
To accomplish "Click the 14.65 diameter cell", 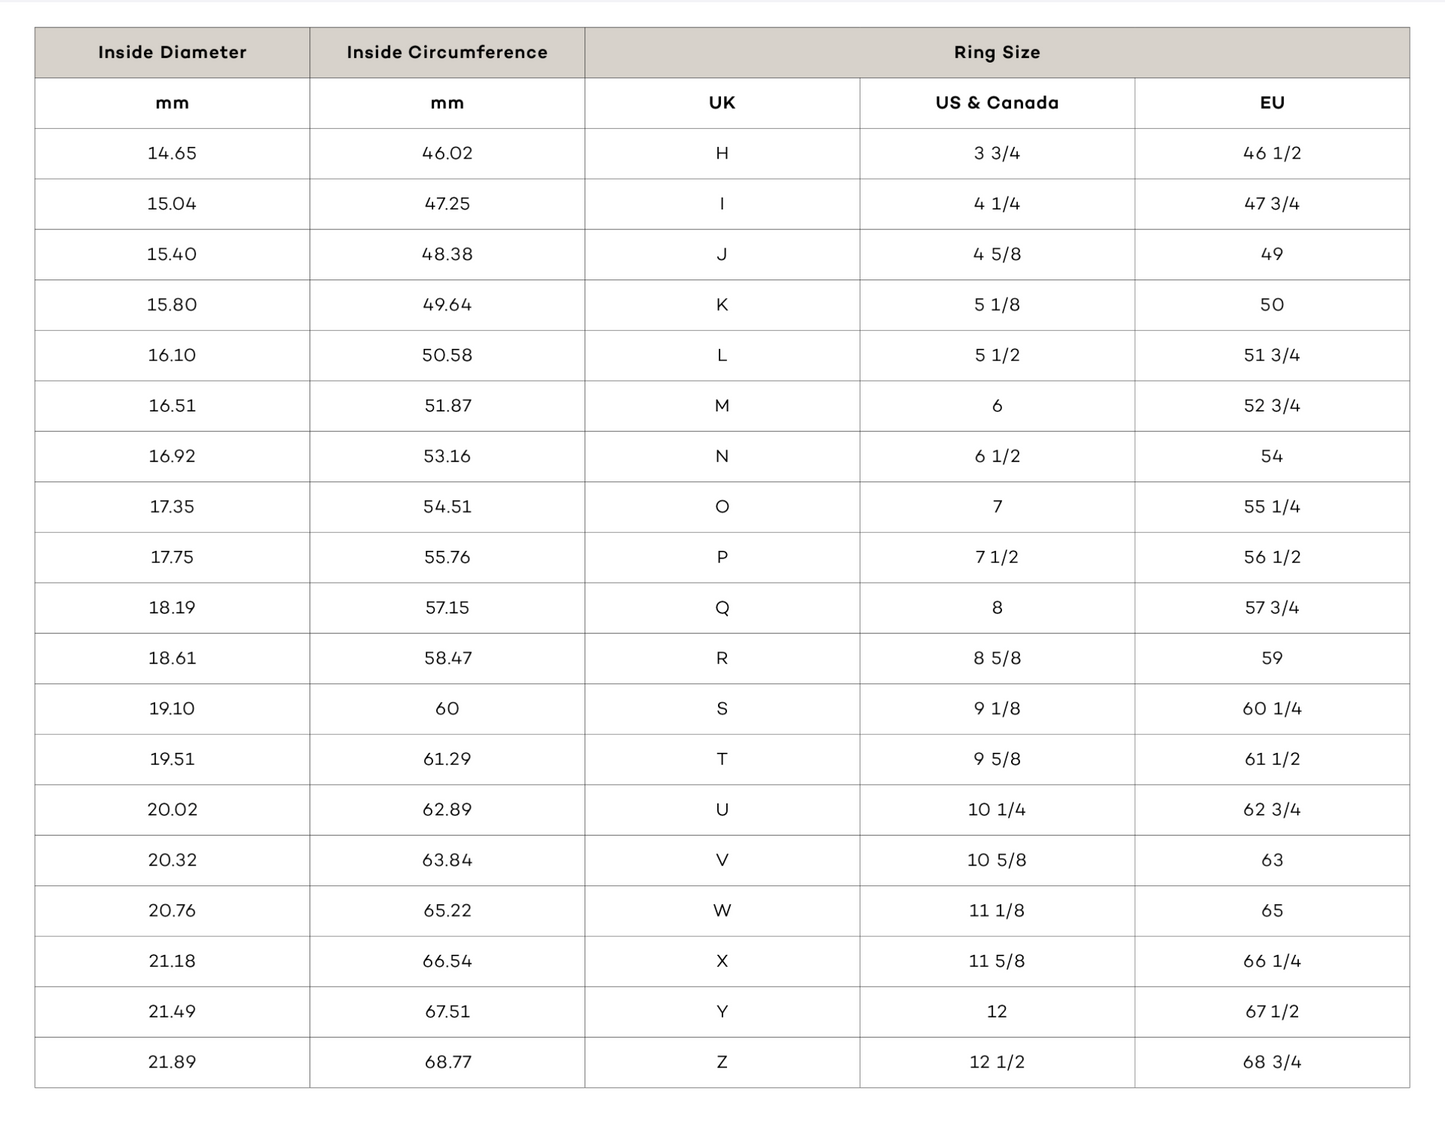I will pos(172,154).
